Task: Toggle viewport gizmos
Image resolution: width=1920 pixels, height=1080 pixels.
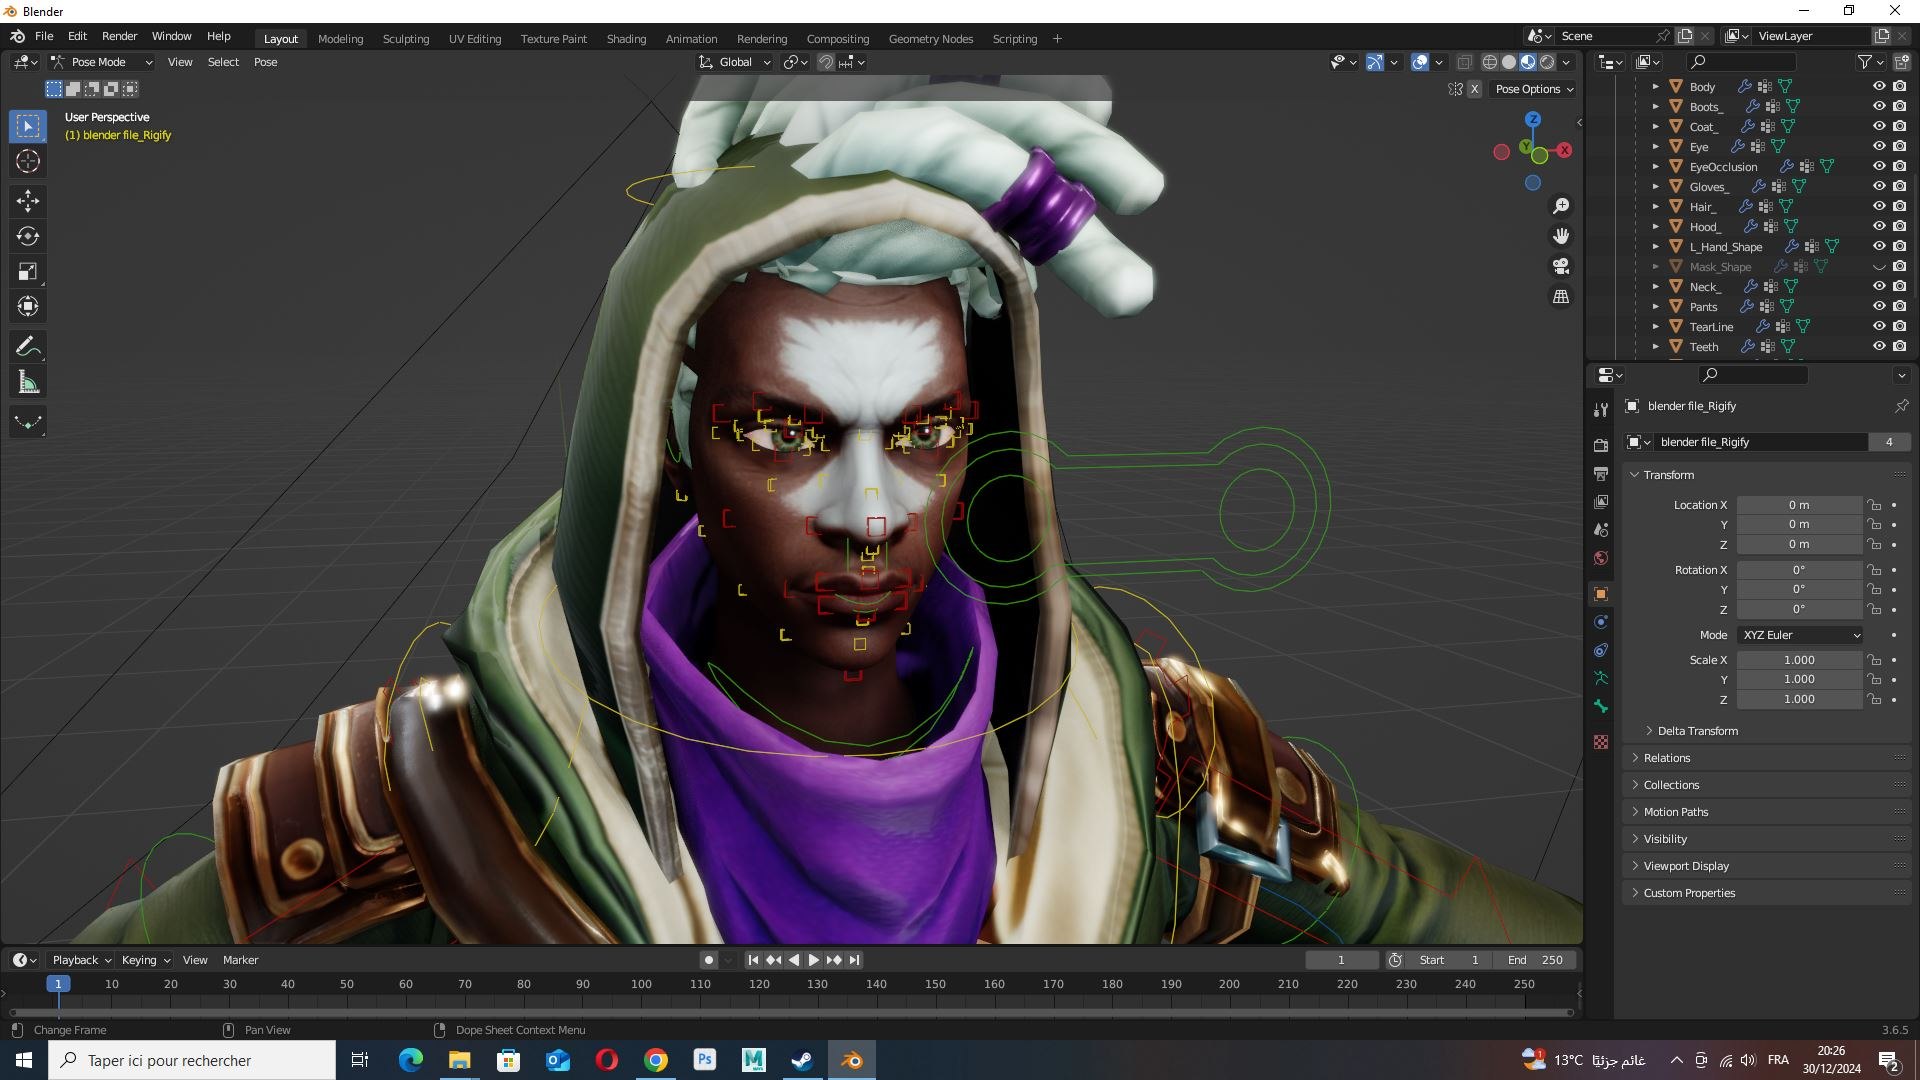Action: pos(1375,62)
